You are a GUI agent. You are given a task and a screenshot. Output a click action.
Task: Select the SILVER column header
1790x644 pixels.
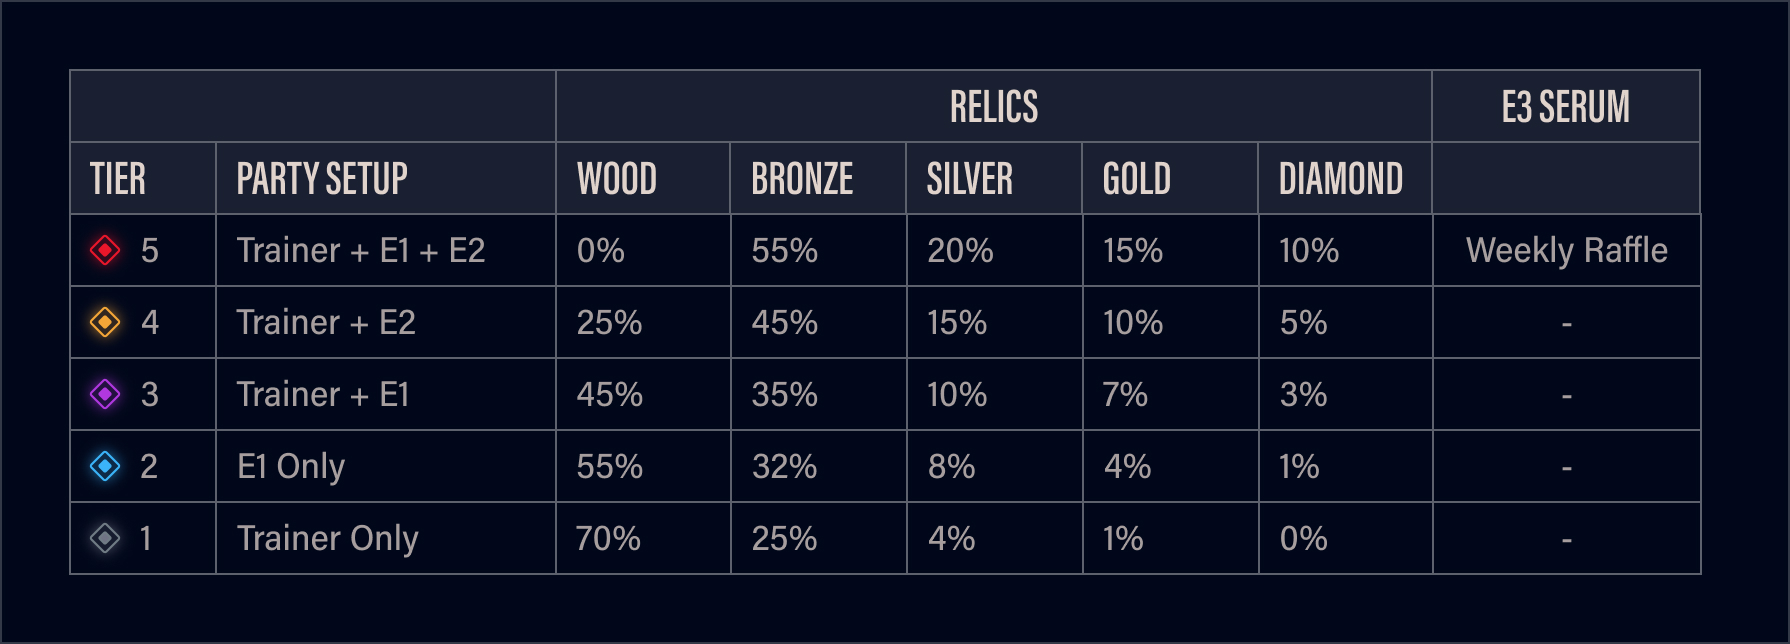[x=969, y=179]
